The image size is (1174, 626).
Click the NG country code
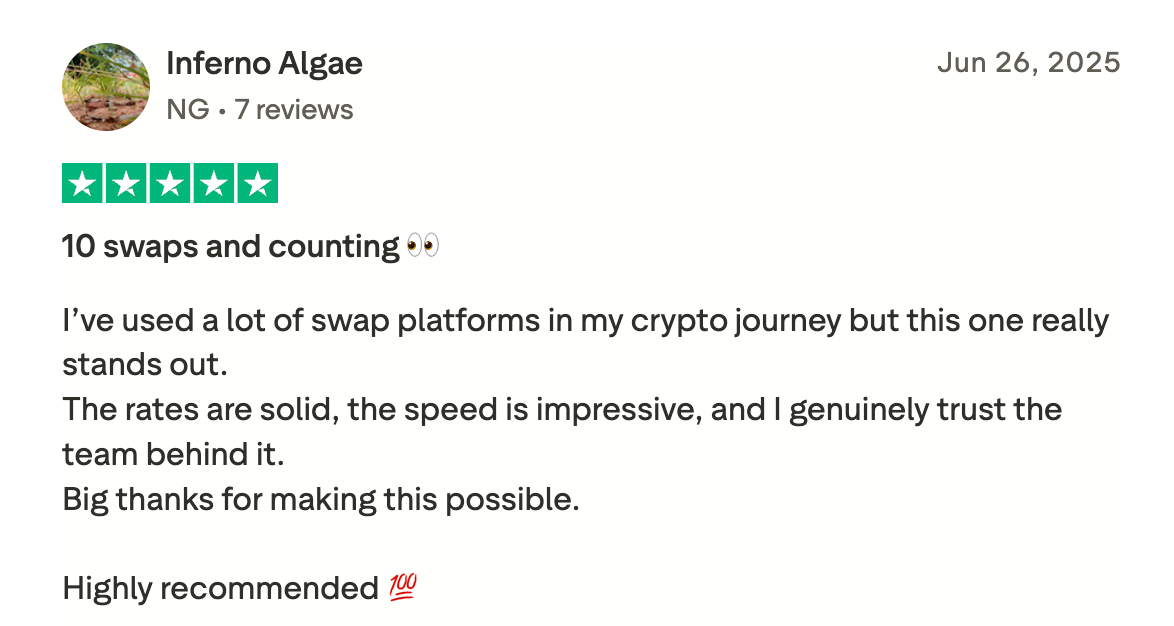(x=188, y=109)
